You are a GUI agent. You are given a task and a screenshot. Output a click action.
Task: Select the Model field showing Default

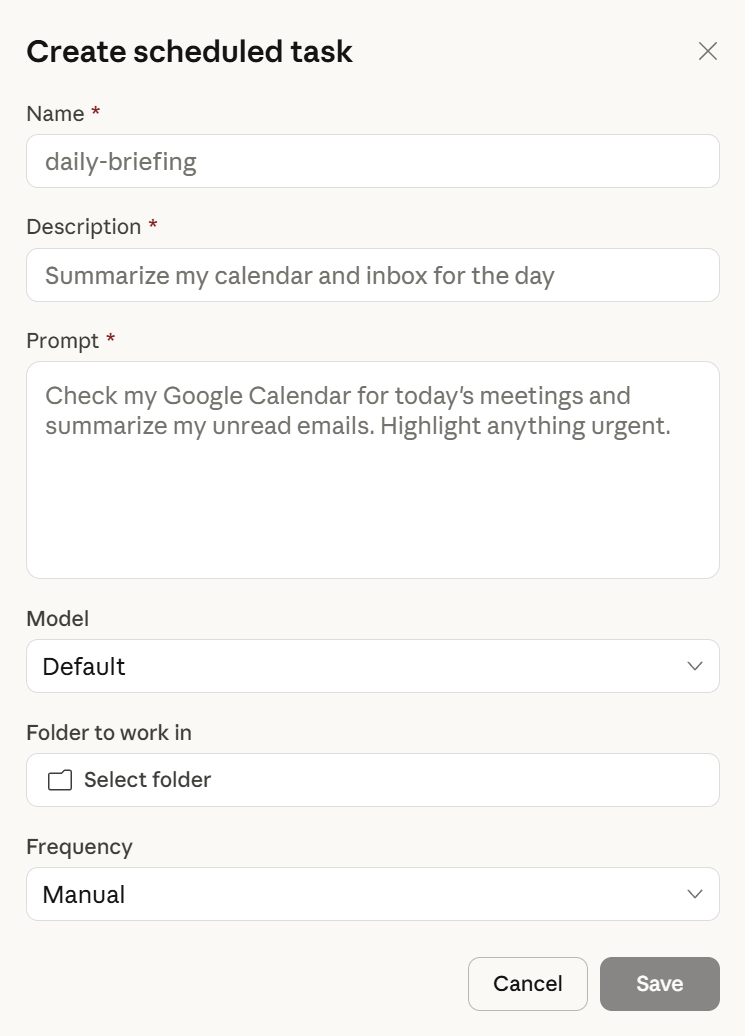372,666
